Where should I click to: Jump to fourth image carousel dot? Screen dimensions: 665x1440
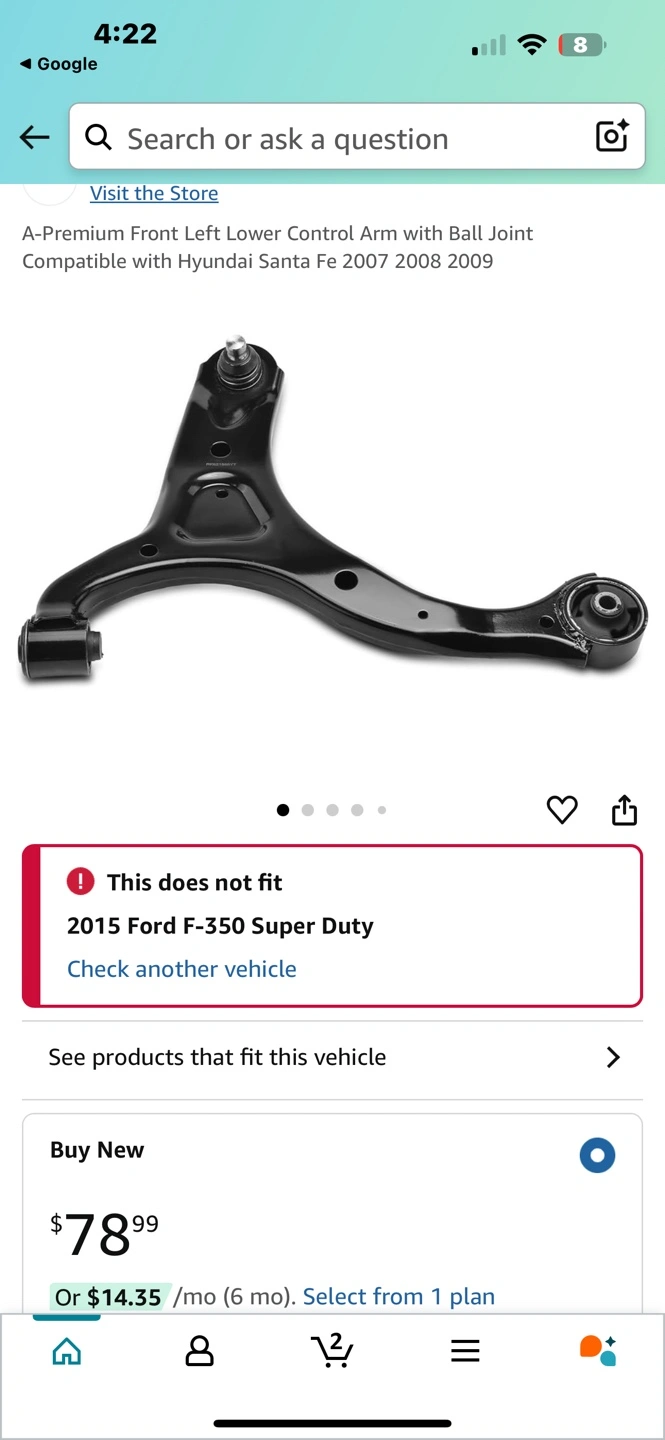357,810
